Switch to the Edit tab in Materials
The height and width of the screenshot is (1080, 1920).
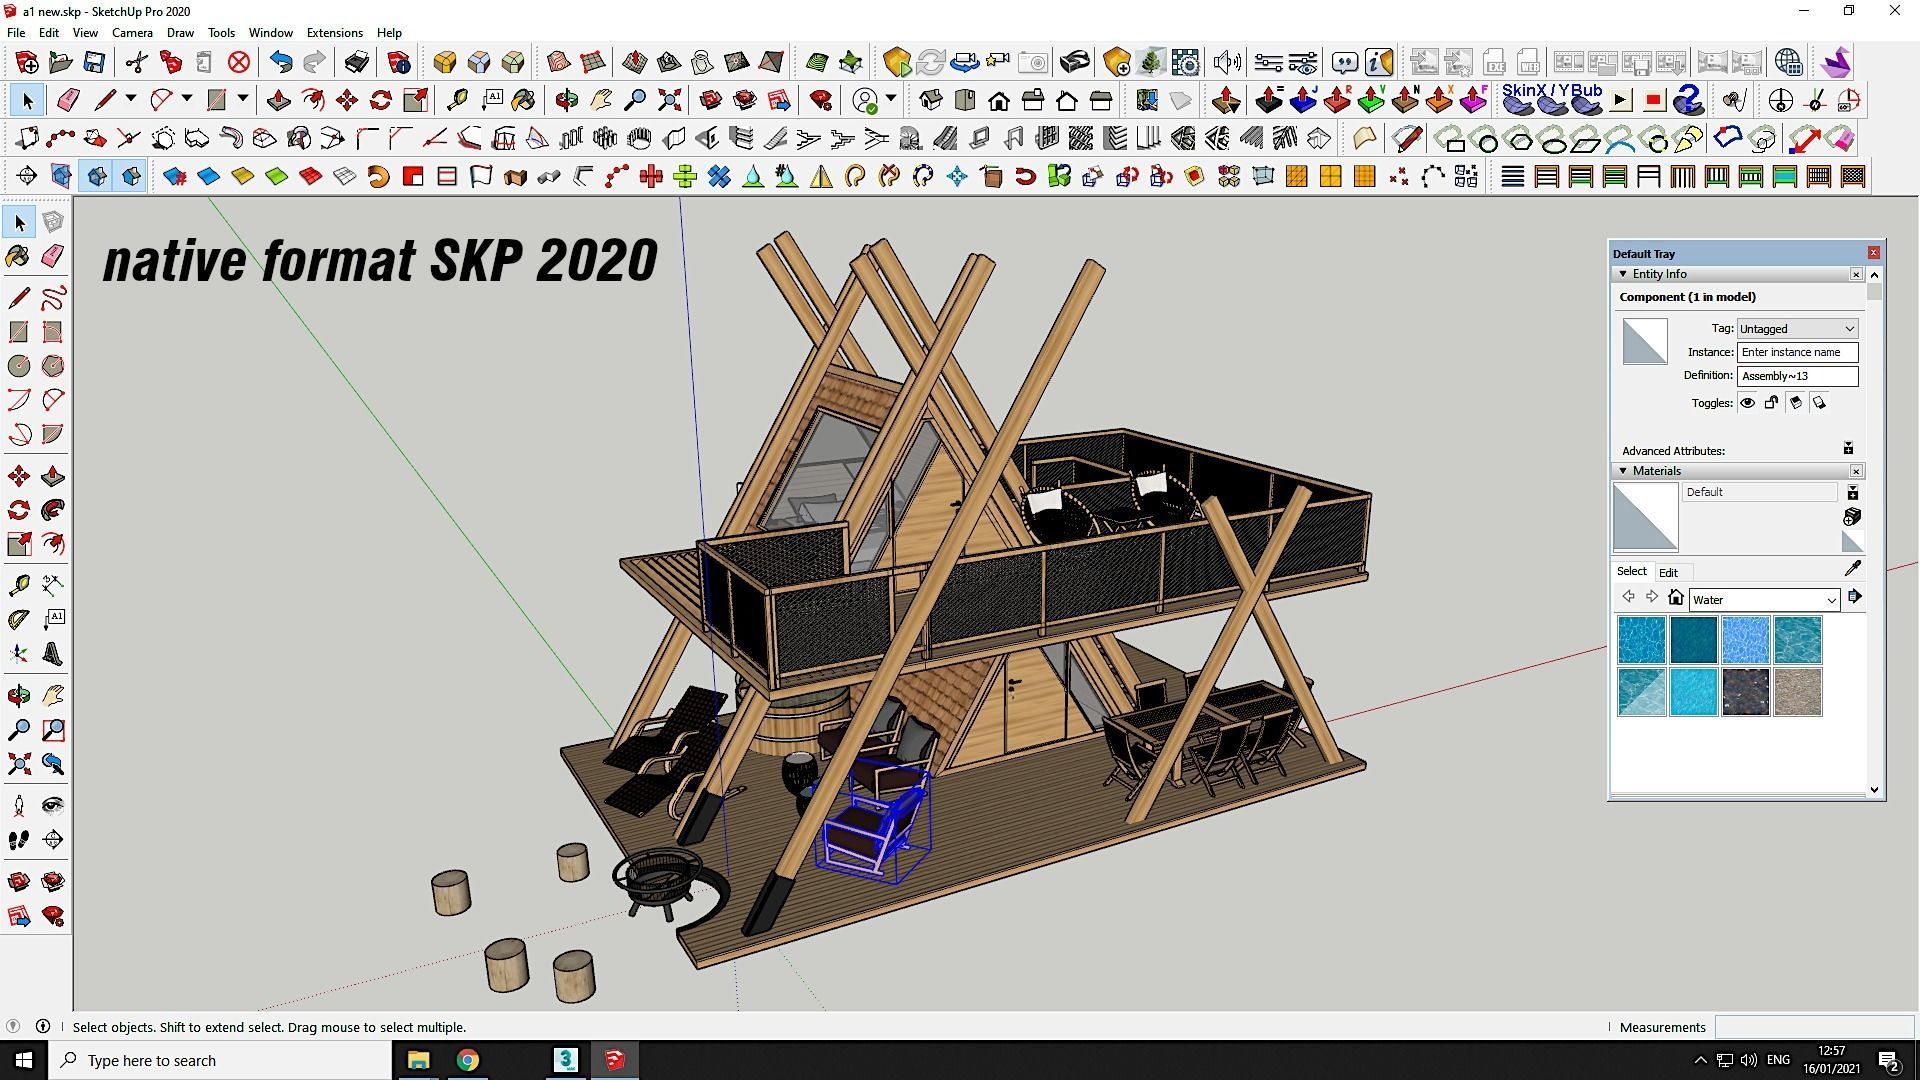(1668, 573)
